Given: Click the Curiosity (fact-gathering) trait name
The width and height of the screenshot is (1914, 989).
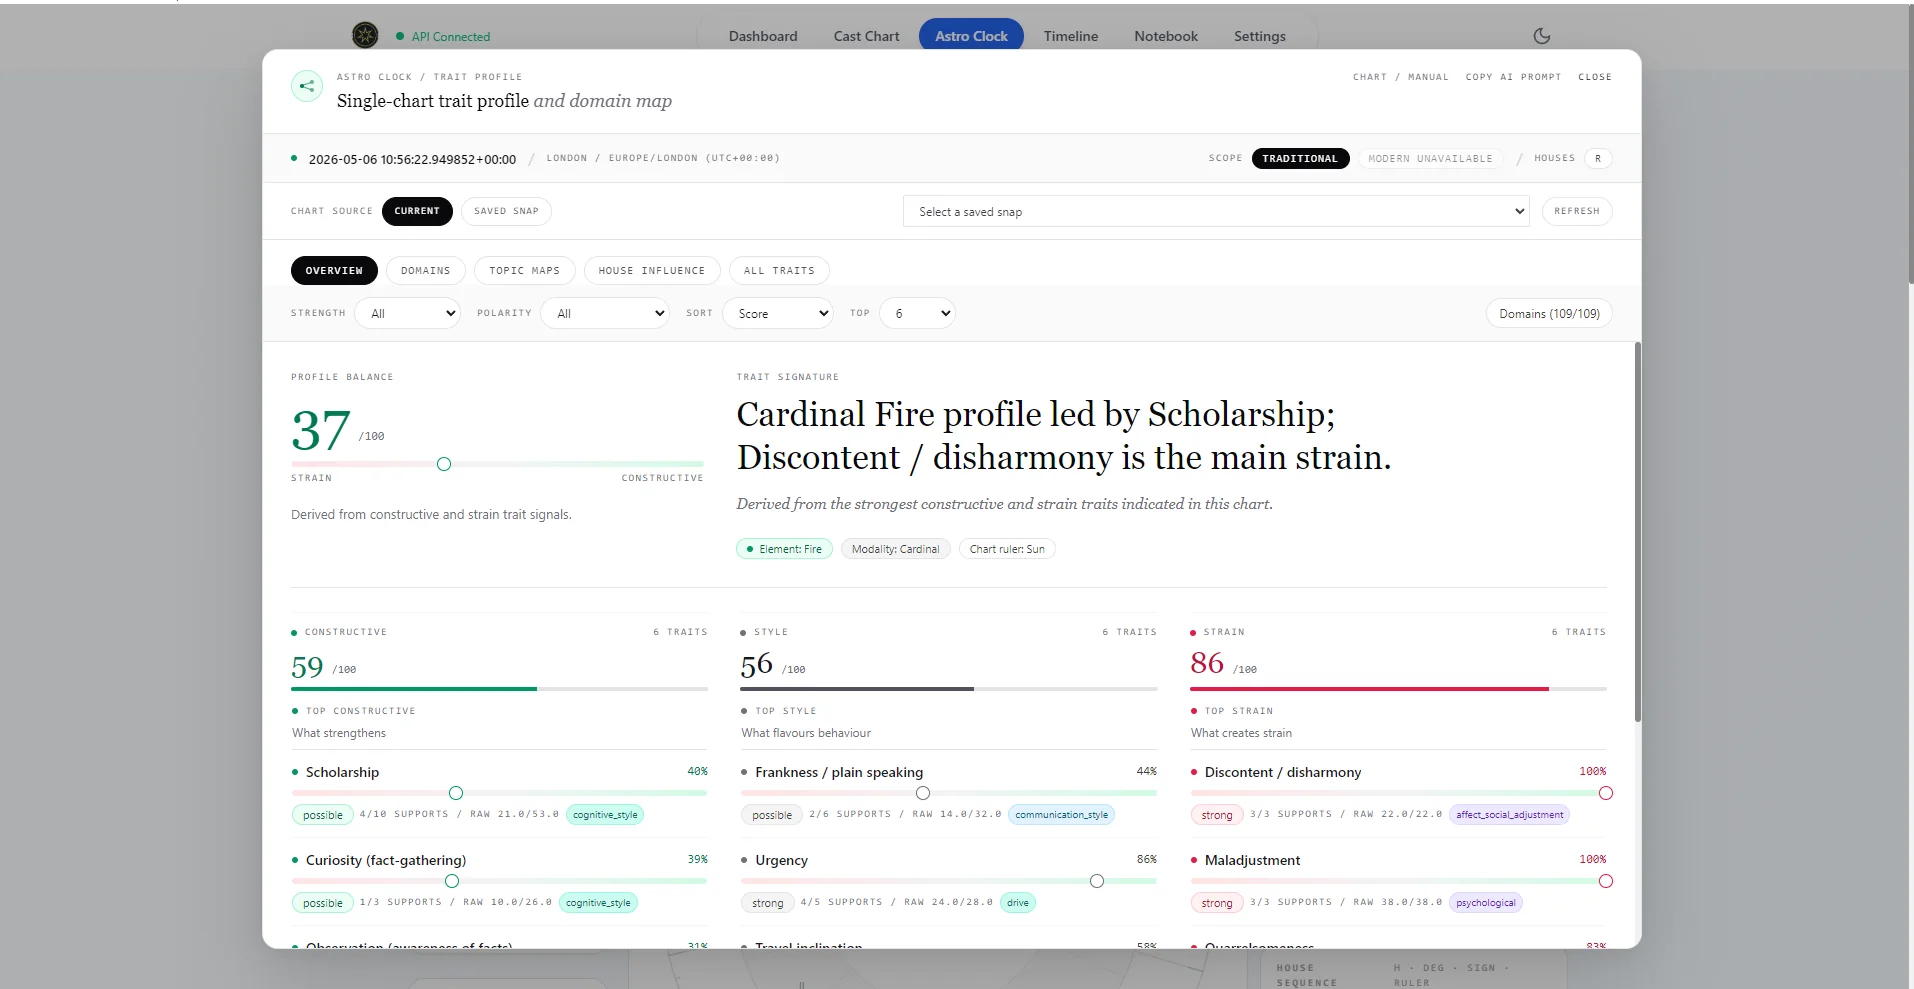Looking at the screenshot, I should pyautogui.click(x=386, y=860).
